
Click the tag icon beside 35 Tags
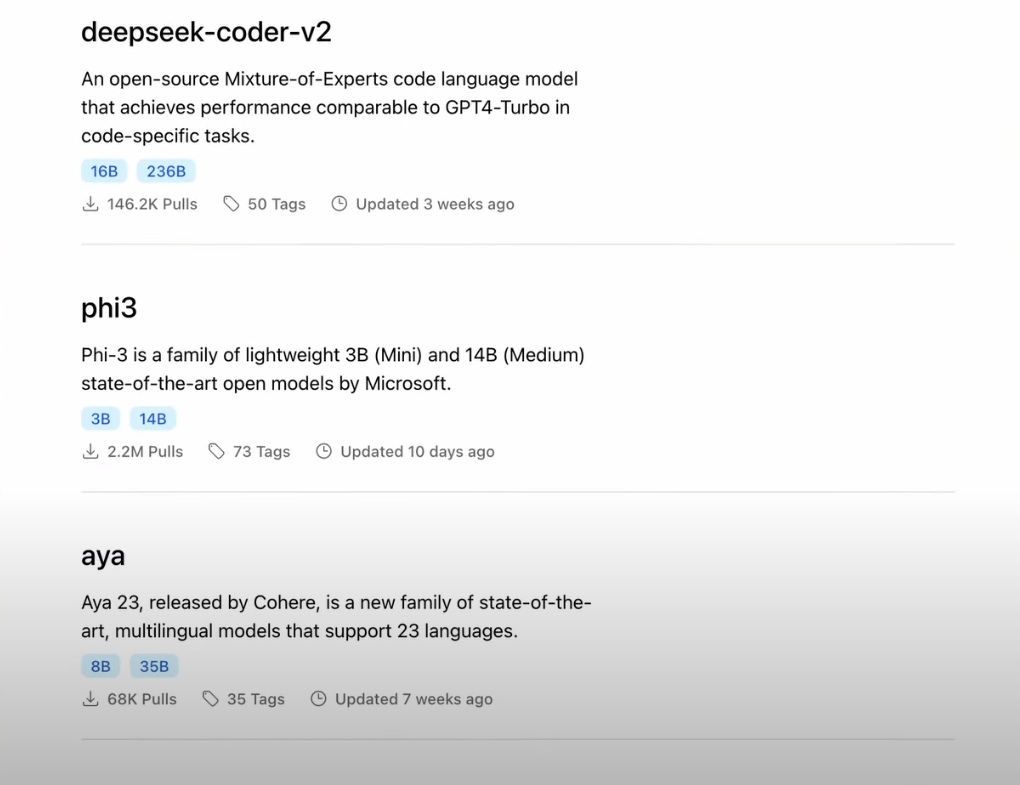tap(210, 699)
